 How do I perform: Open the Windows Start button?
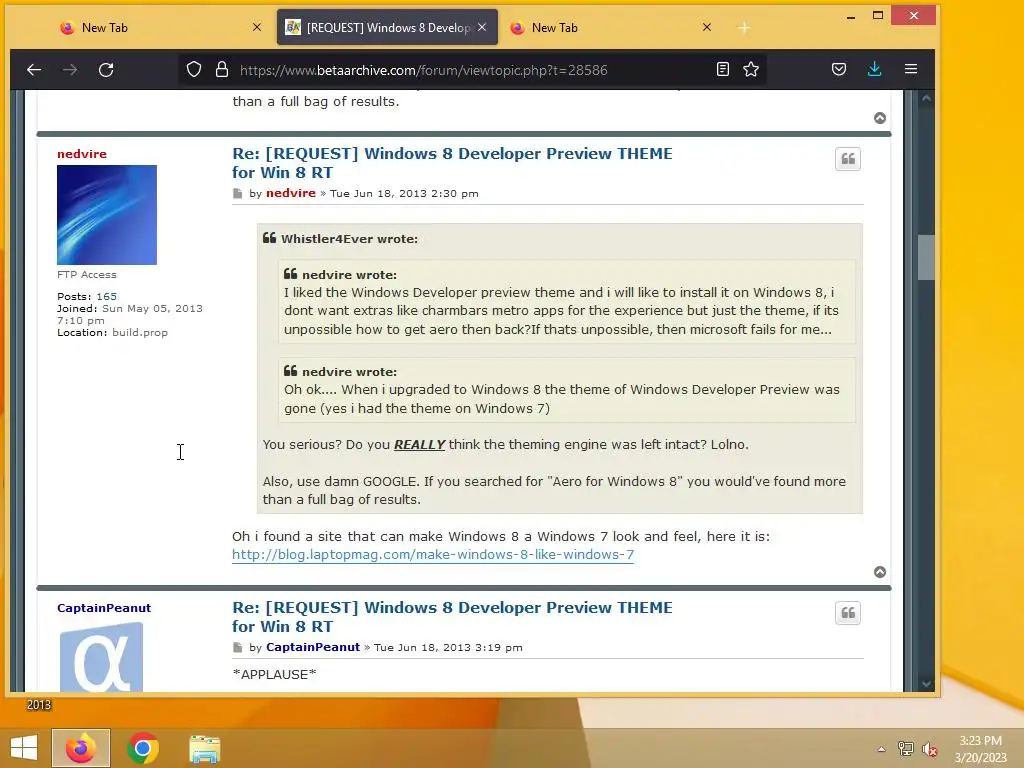24,748
